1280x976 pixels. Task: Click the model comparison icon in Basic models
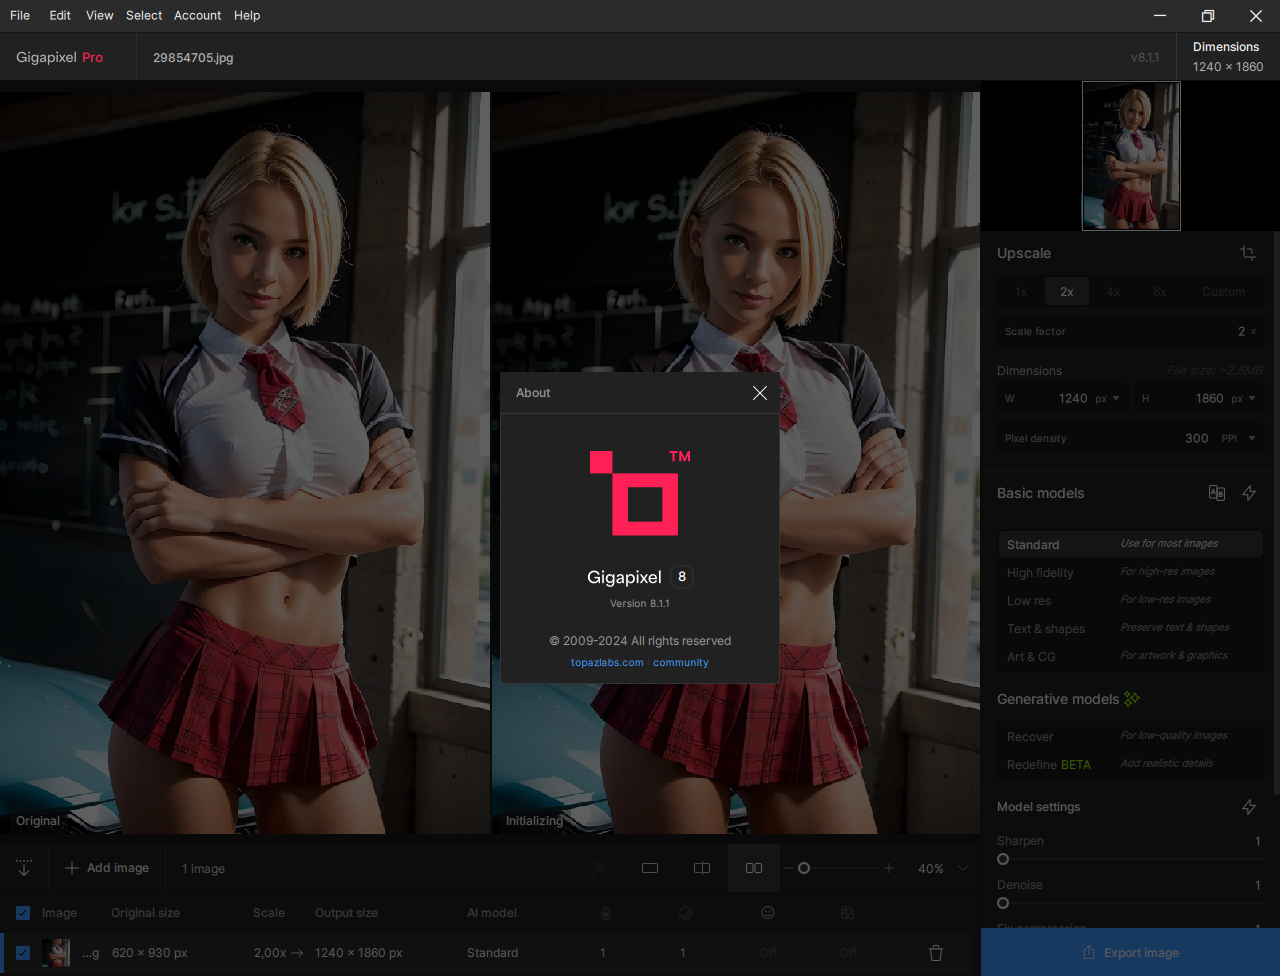[x=1217, y=493]
